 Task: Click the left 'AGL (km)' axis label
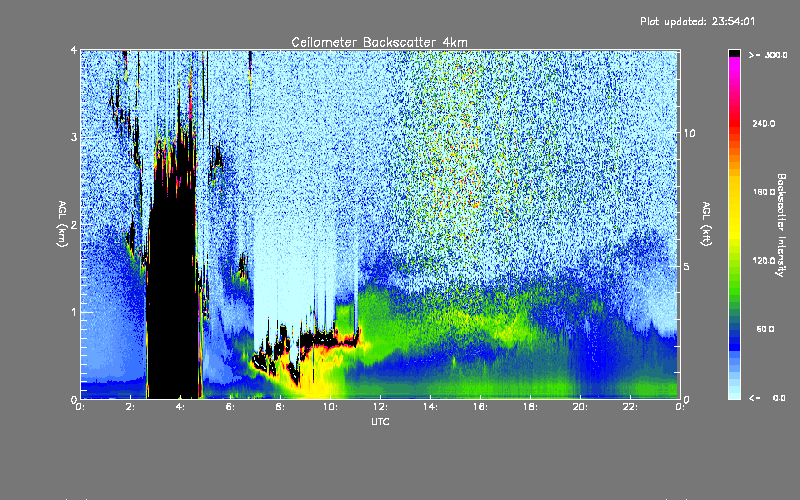pos(62,224)
